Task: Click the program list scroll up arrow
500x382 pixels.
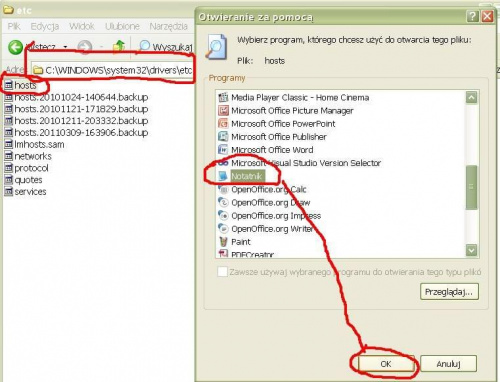Action: point(471,97)
